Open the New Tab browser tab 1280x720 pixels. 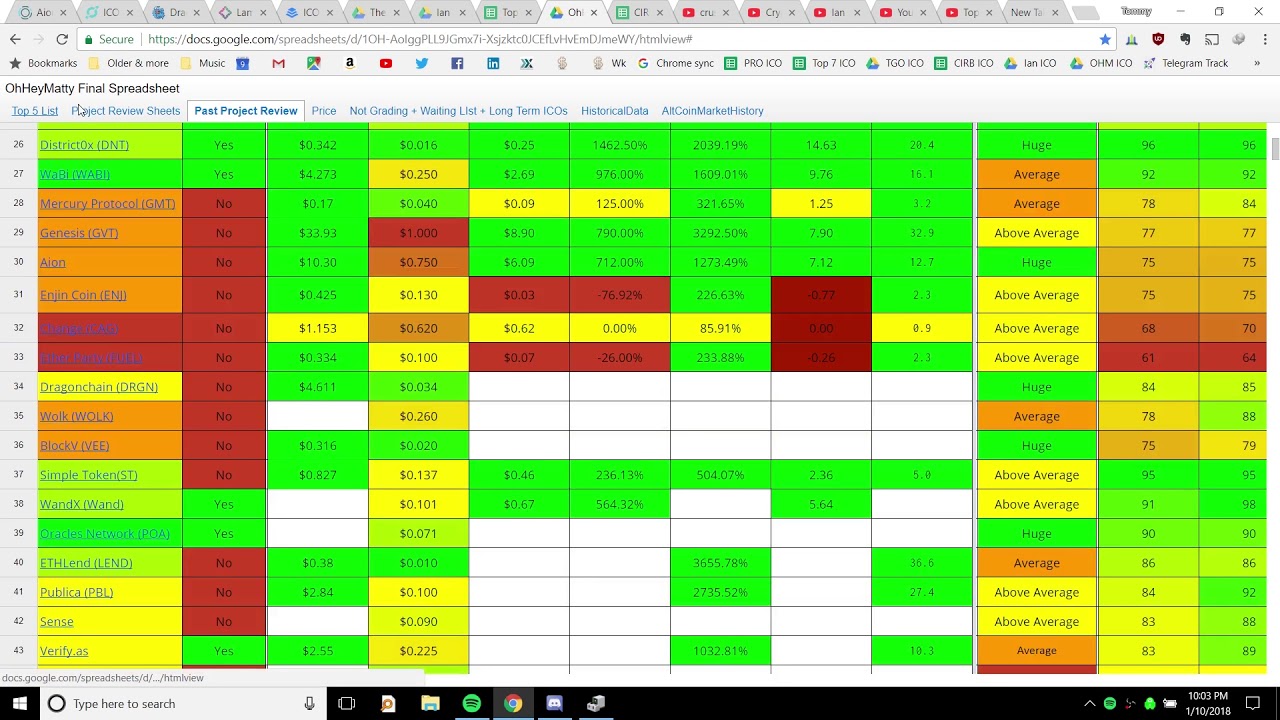1031,13
